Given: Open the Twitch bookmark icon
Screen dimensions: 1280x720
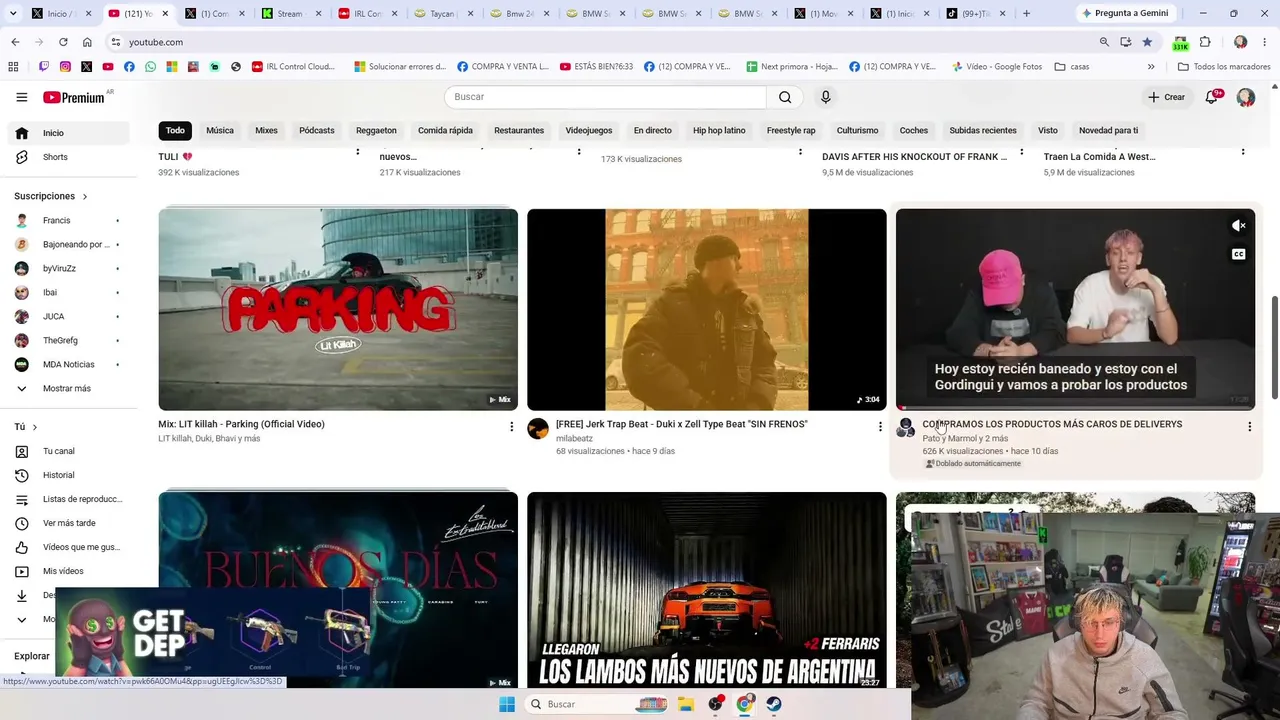Looking at the screenshot, I should tap(44, 67).
